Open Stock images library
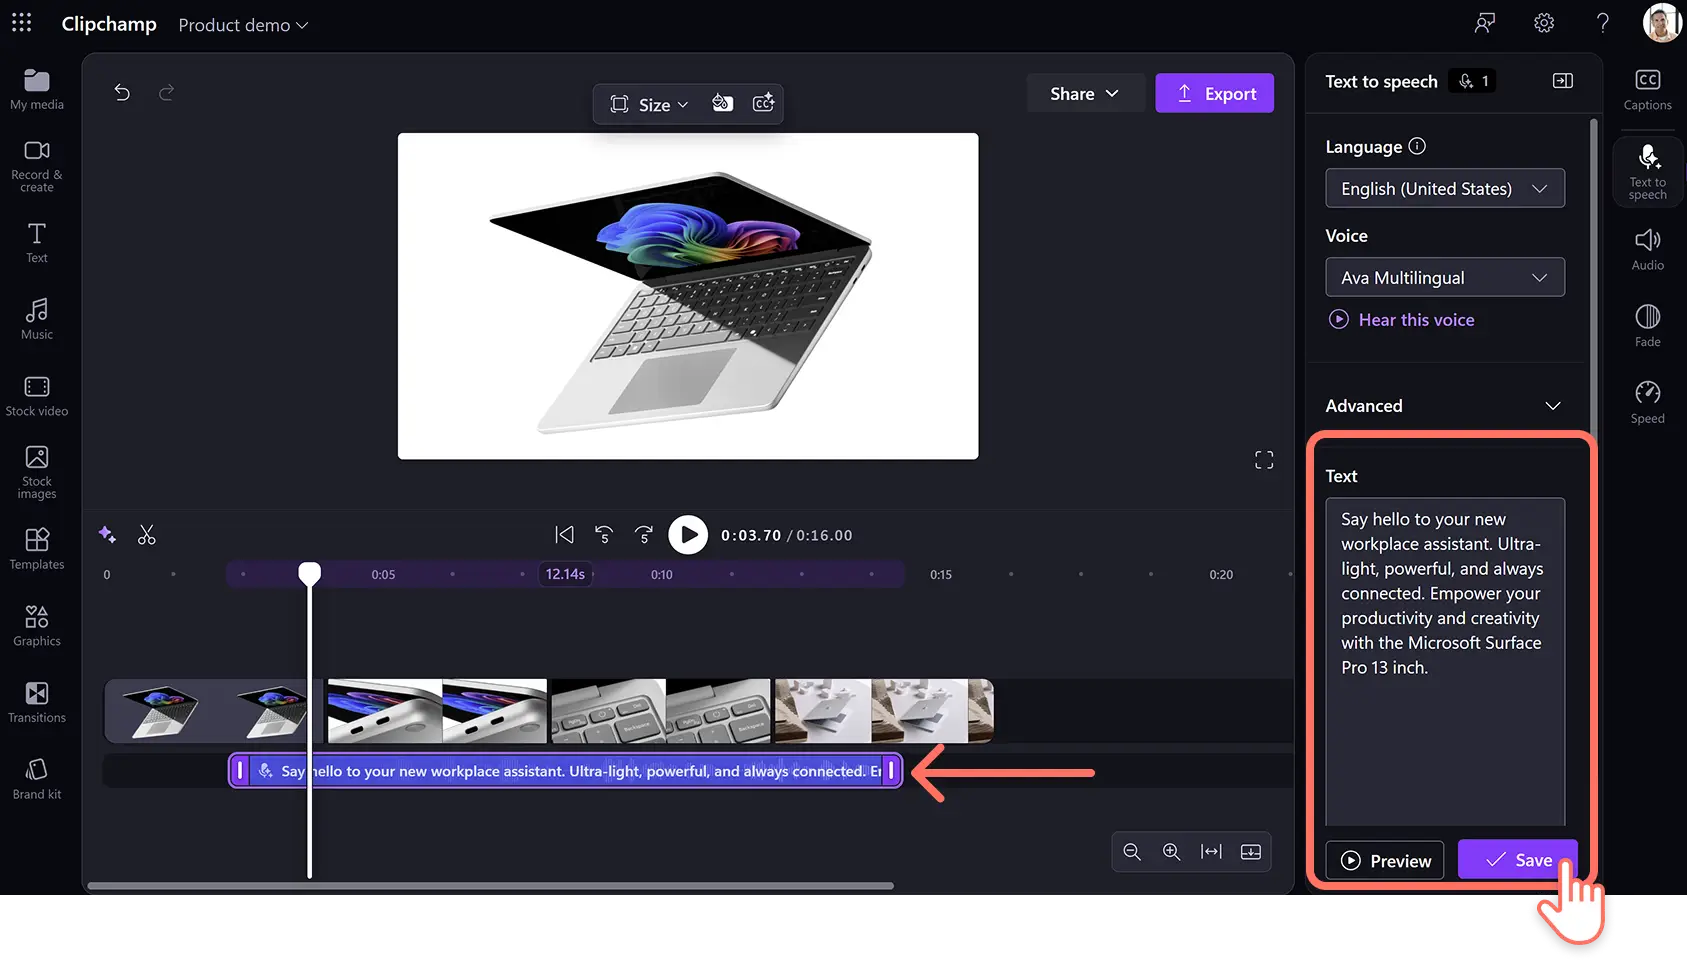 coord(37,472)
